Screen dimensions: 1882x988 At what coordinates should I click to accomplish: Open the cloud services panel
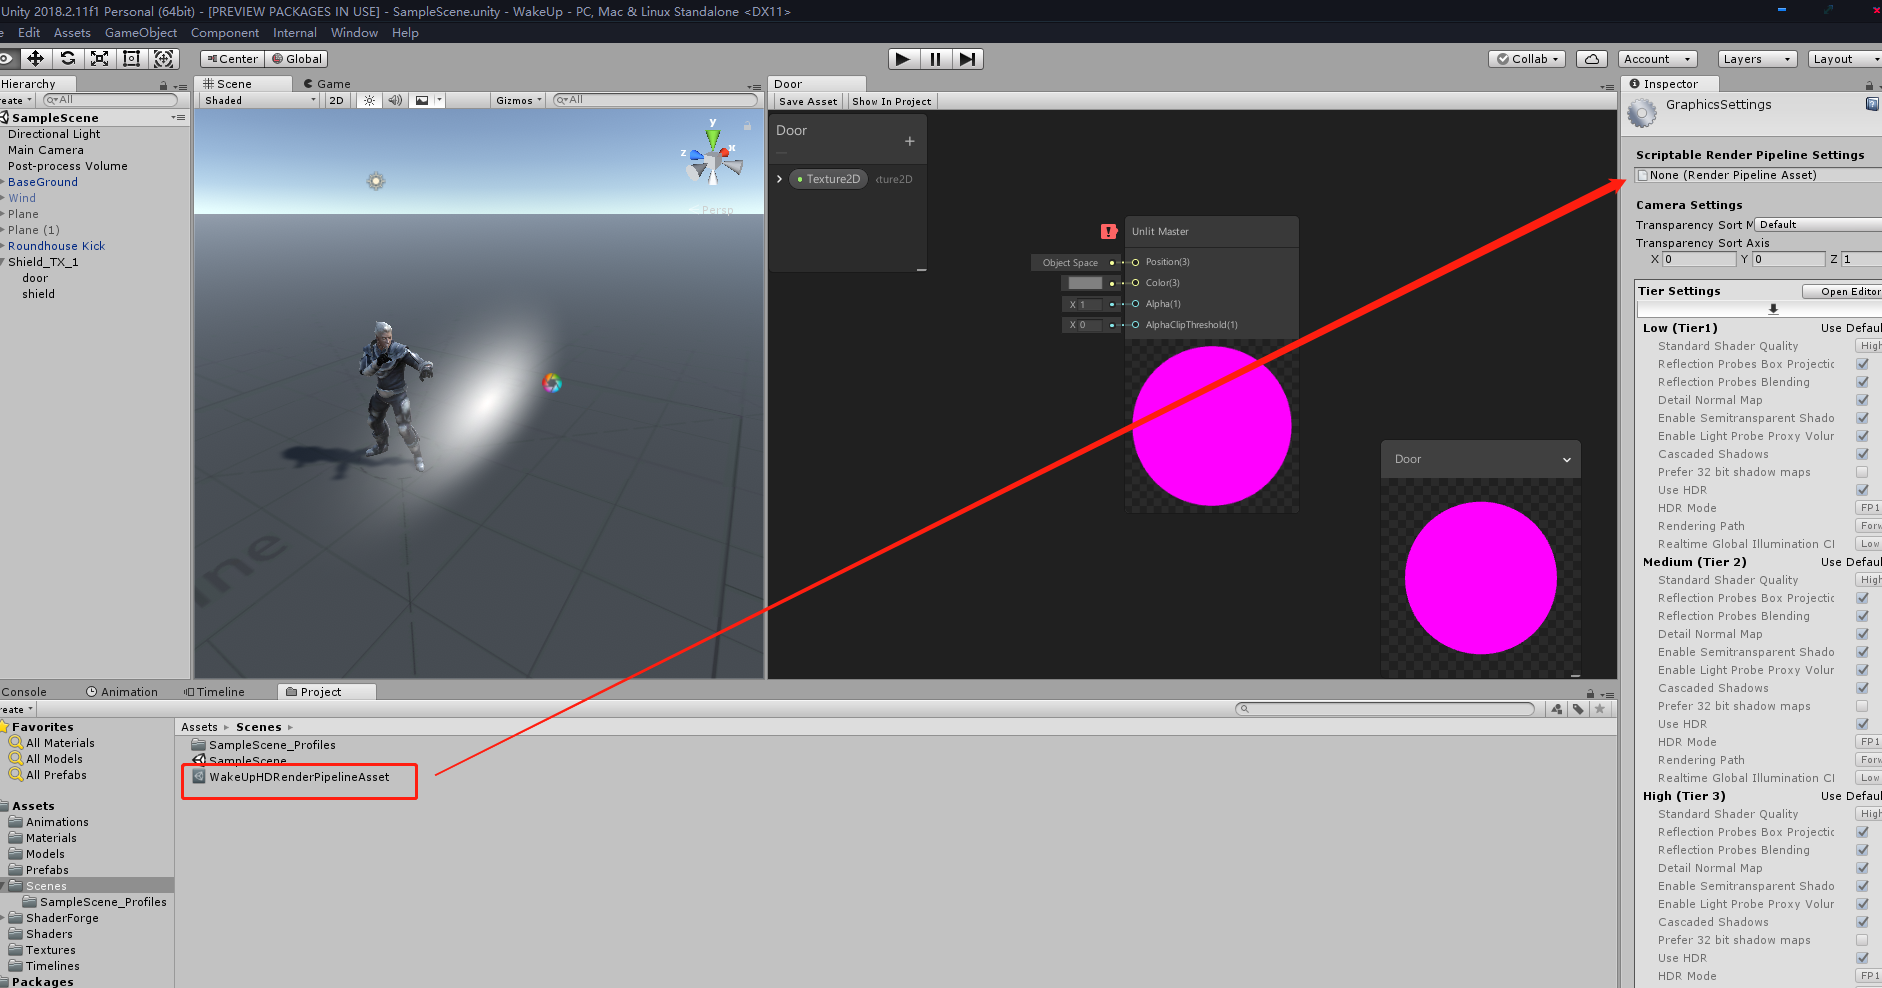(x=1592, y=59)
